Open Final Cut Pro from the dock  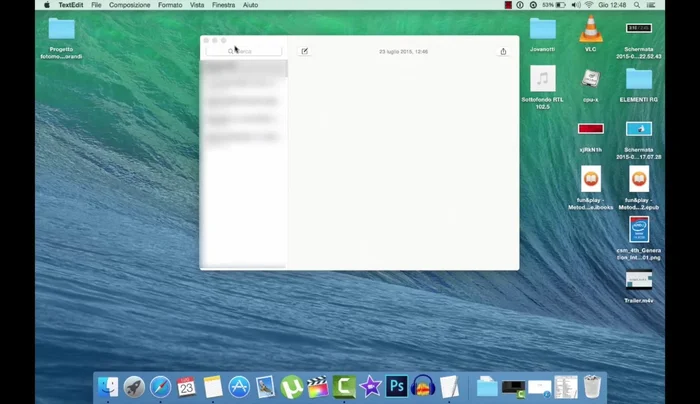(318, 387)
